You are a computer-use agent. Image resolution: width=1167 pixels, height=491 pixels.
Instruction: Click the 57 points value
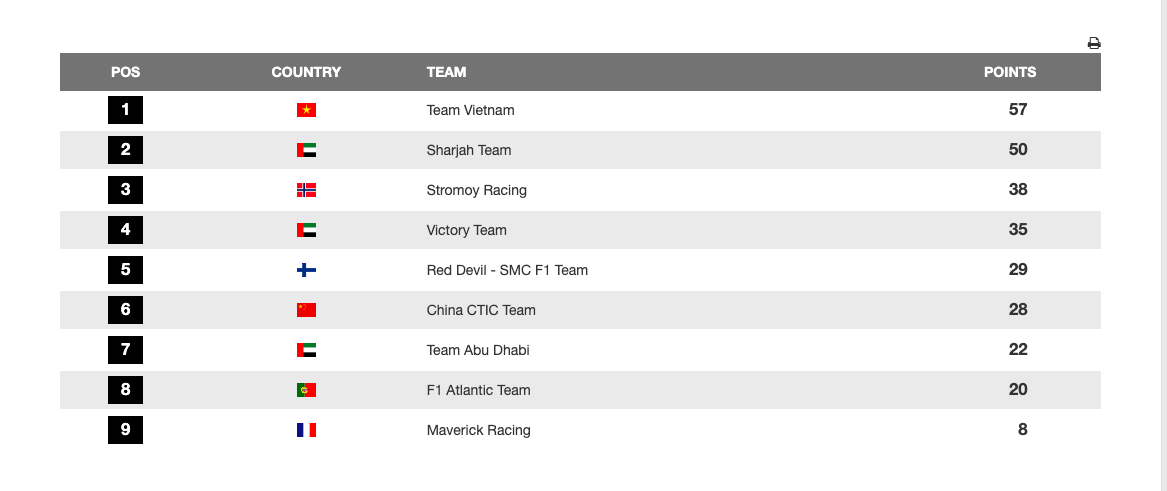pyautogui.click(x=1018, y=110)
